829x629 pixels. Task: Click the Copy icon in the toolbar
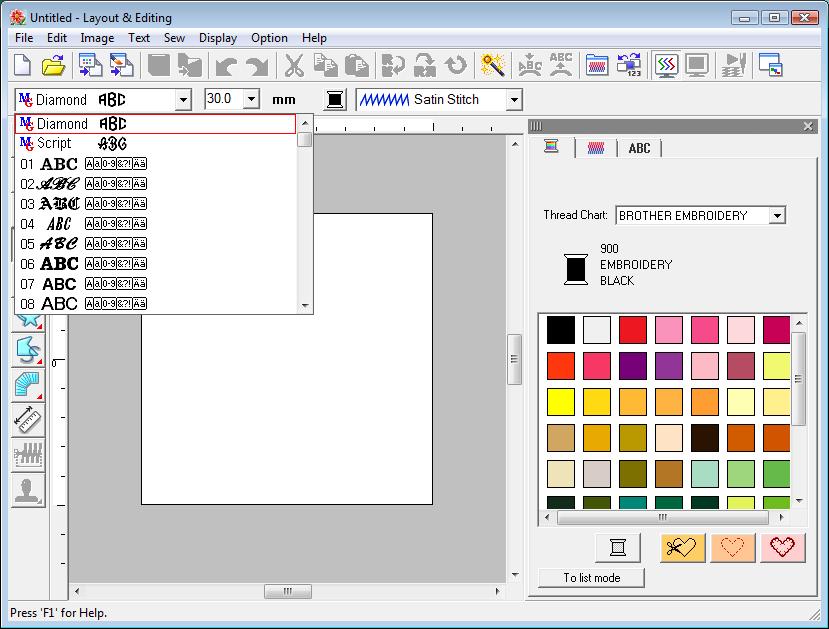pyautogui.click(x=326, y=65)
